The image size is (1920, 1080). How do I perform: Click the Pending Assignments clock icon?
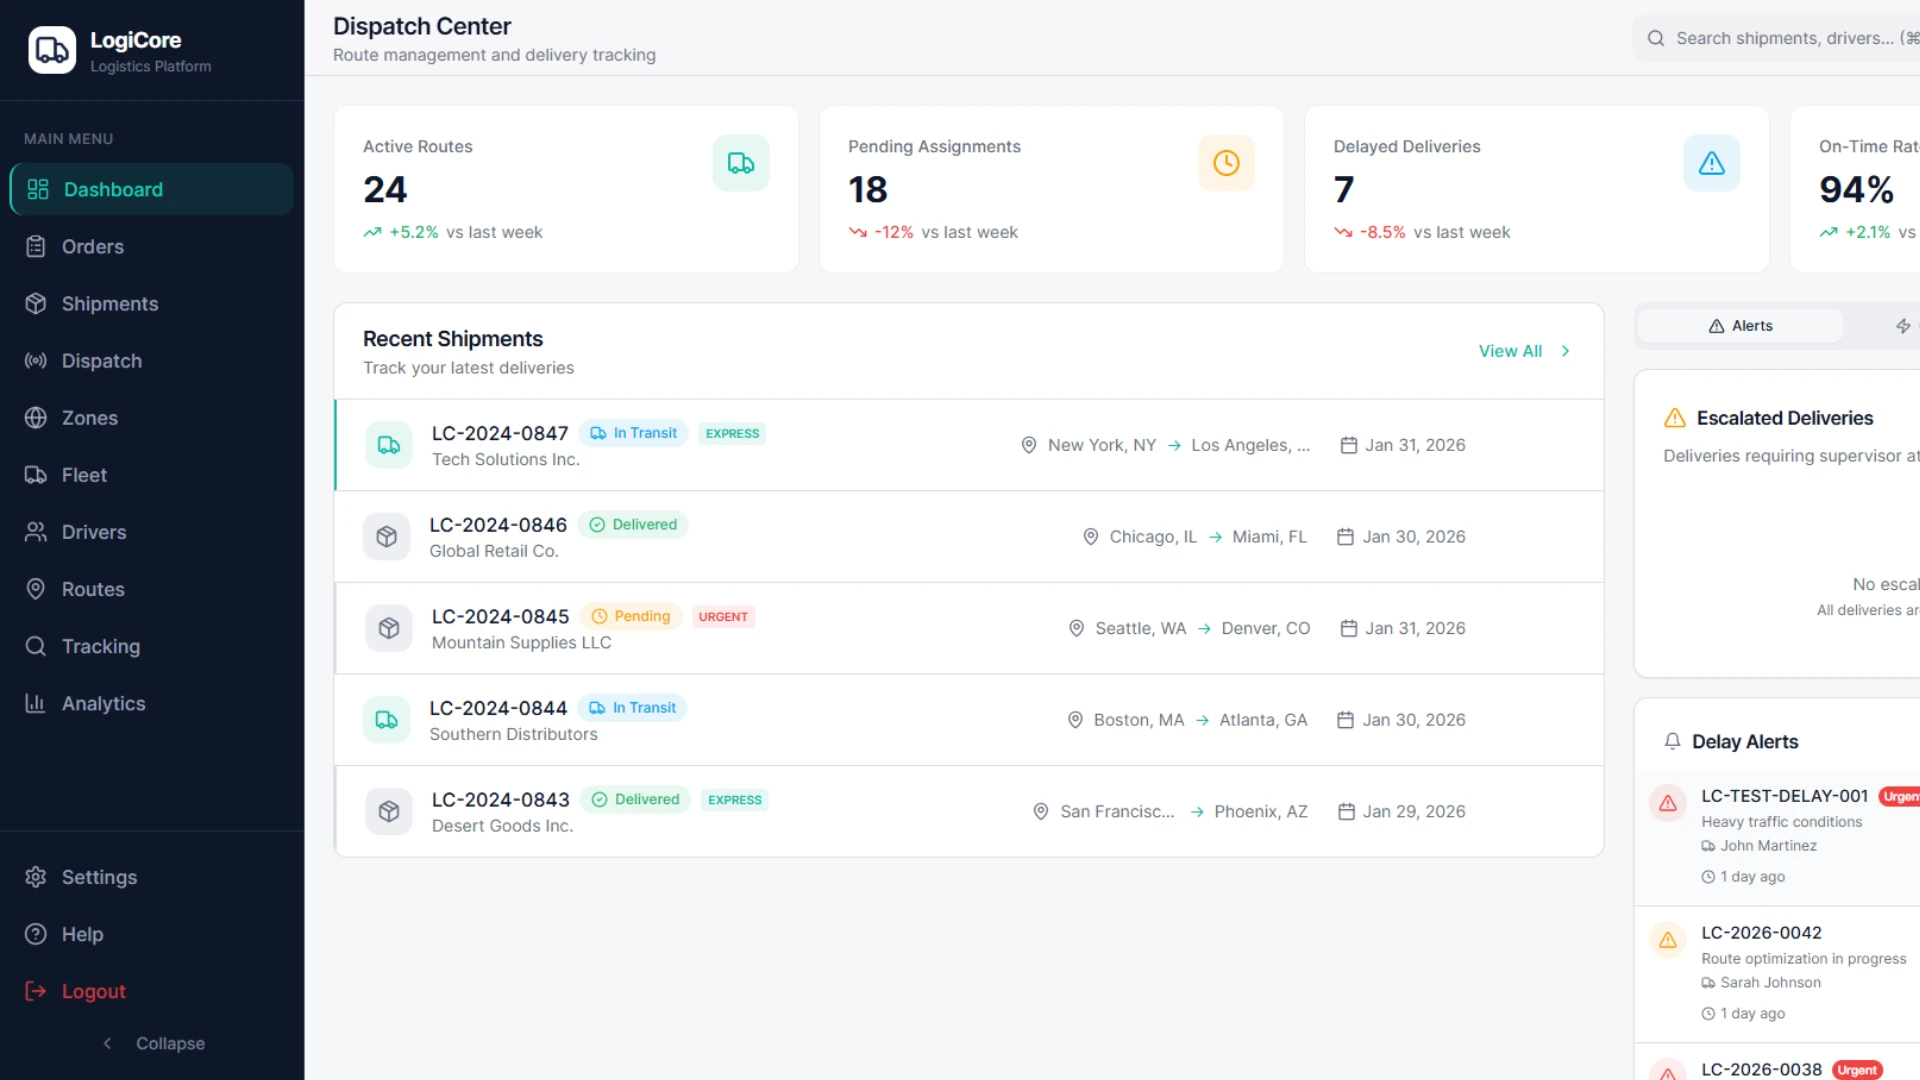click(x=1226, y=163)
